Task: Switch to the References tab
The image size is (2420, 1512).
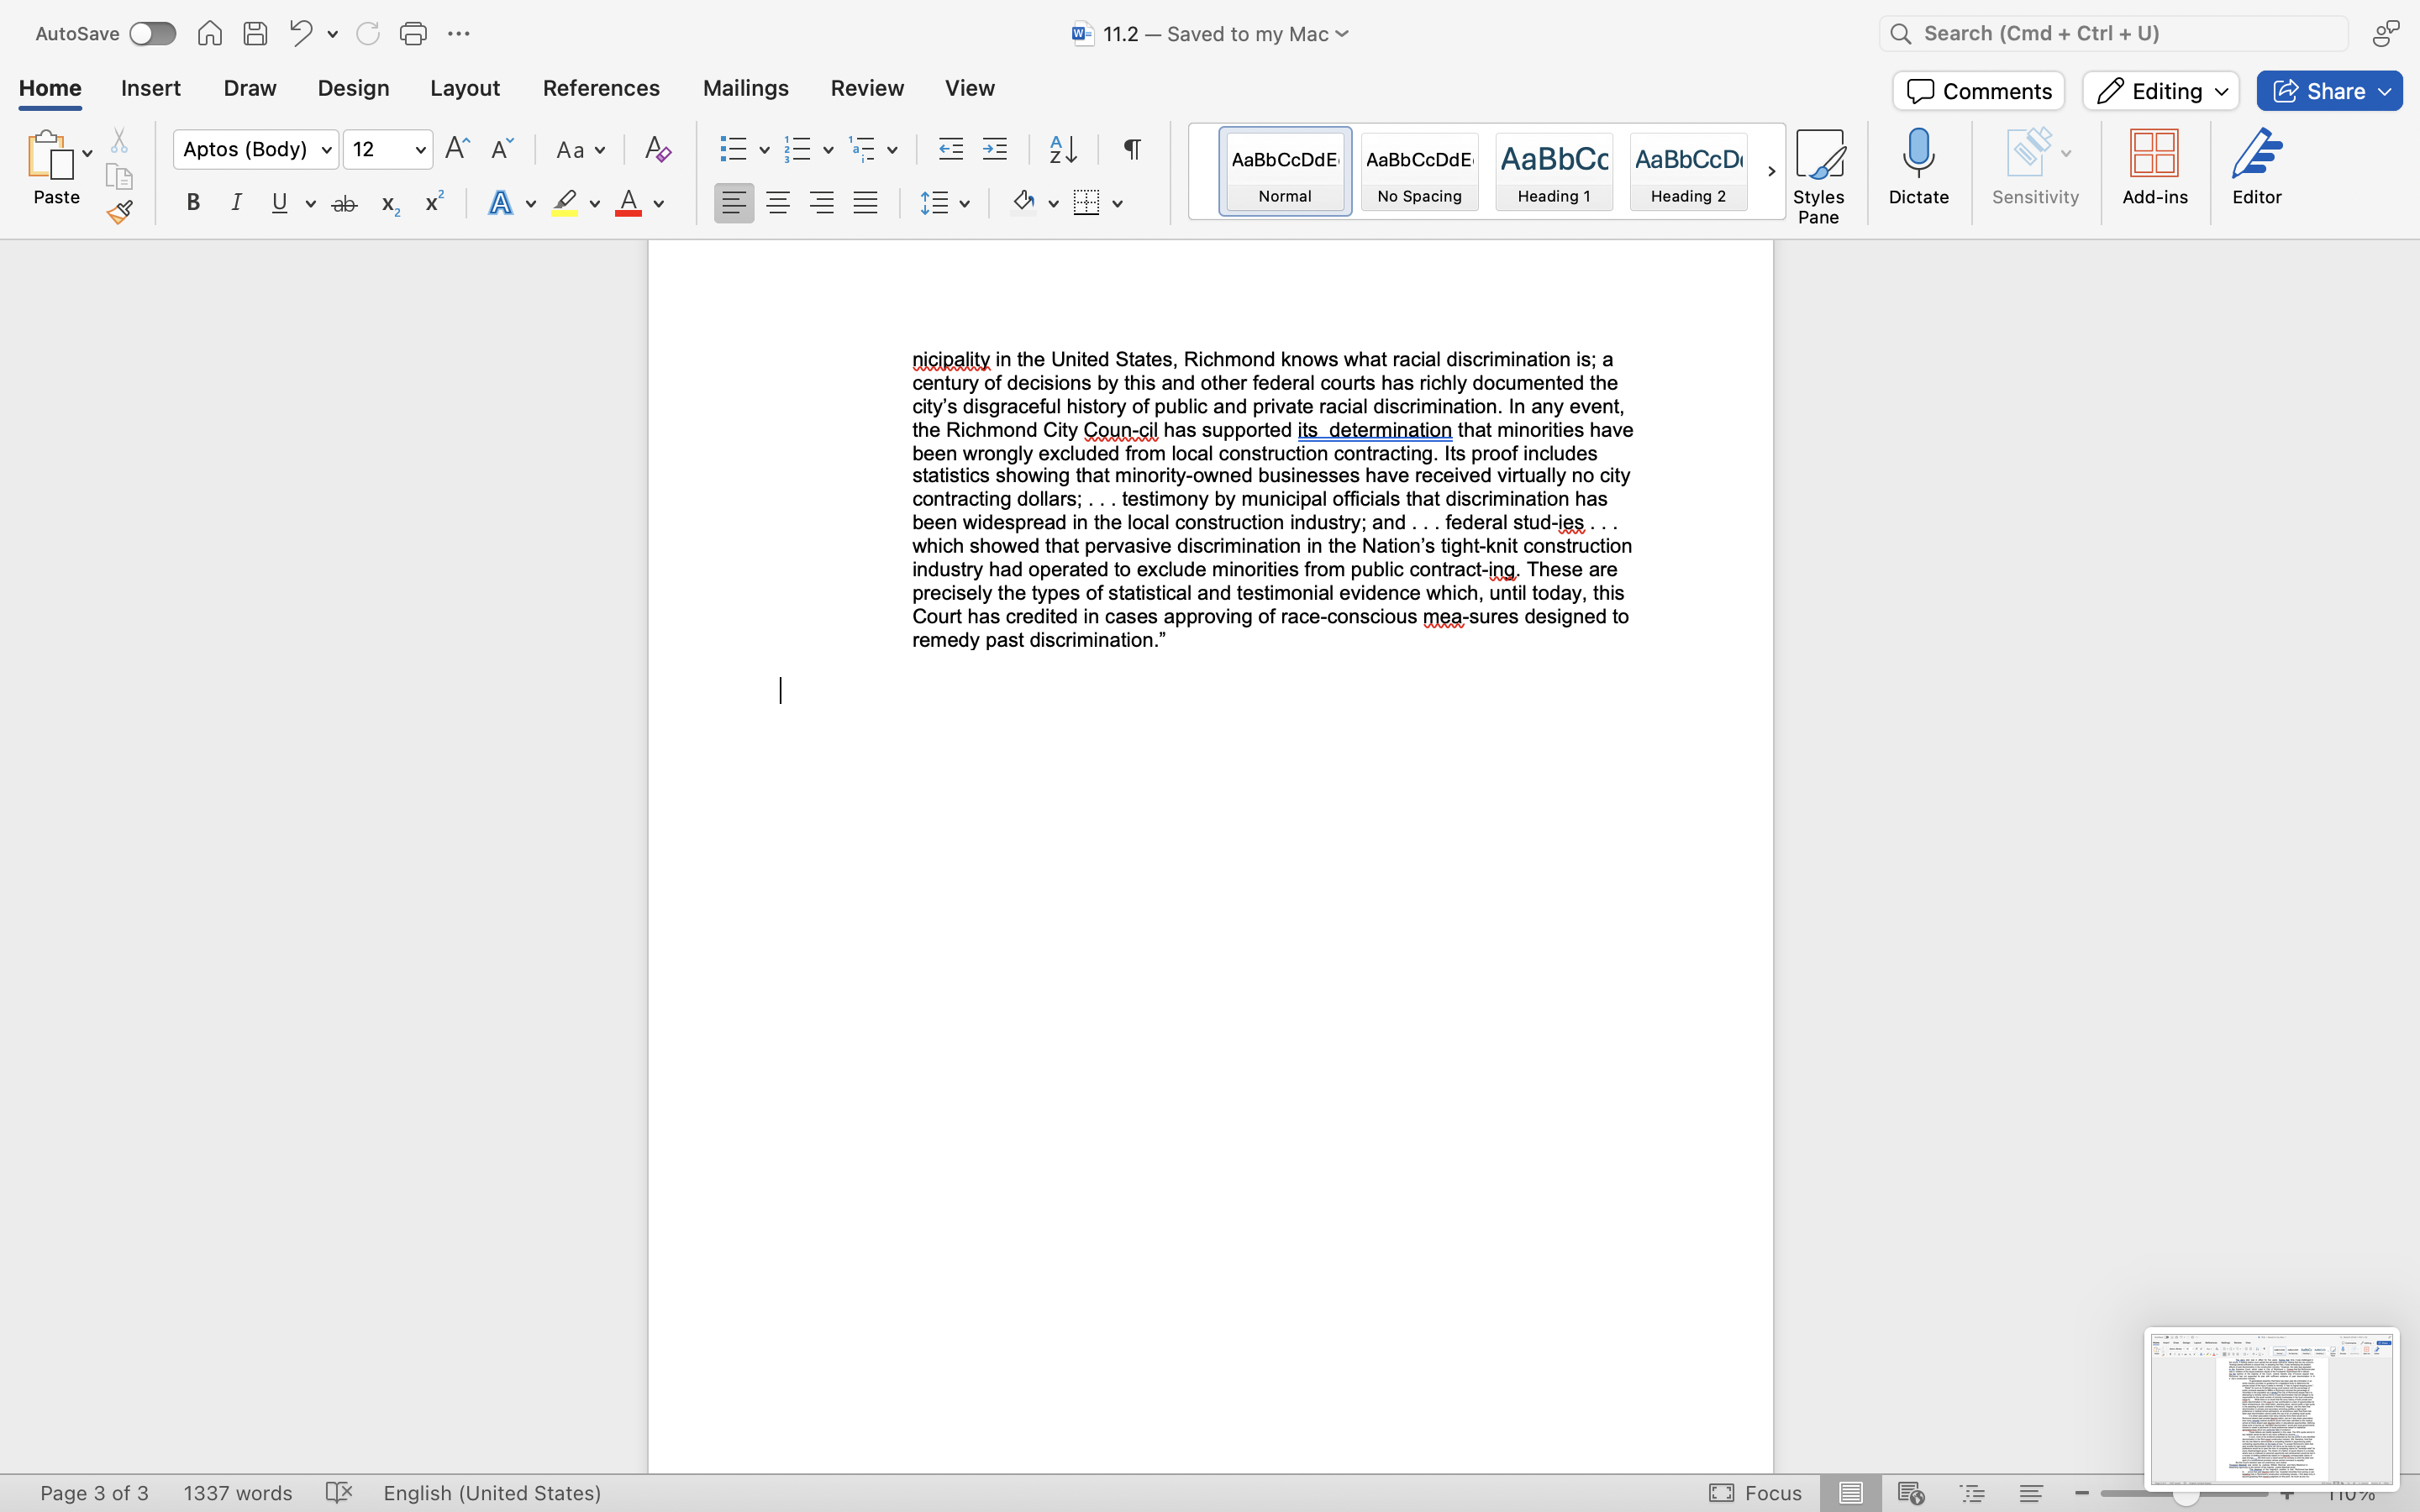Action: [x=601, y=88]
